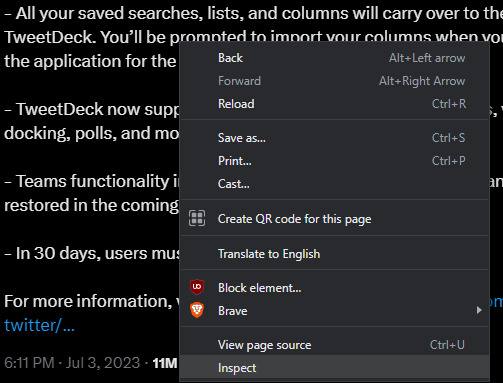
Task: Click the text 'For more information'
Action: 88,301
